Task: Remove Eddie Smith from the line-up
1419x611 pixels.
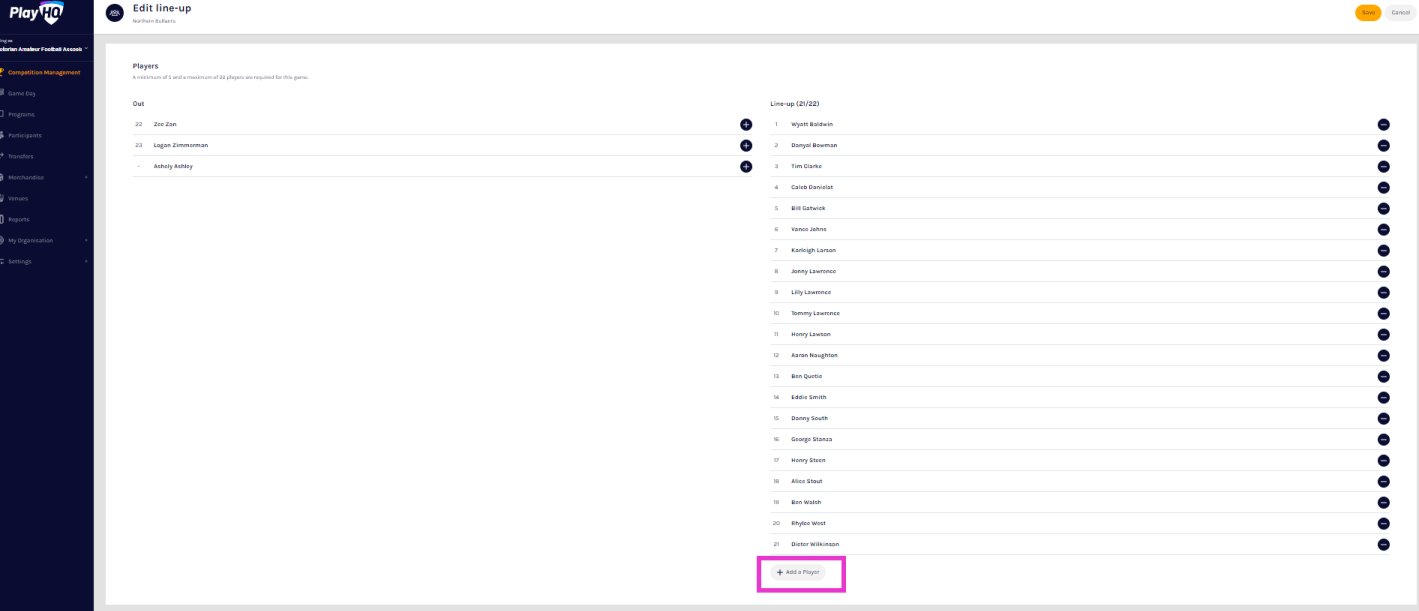Action: pos(1383,397)
